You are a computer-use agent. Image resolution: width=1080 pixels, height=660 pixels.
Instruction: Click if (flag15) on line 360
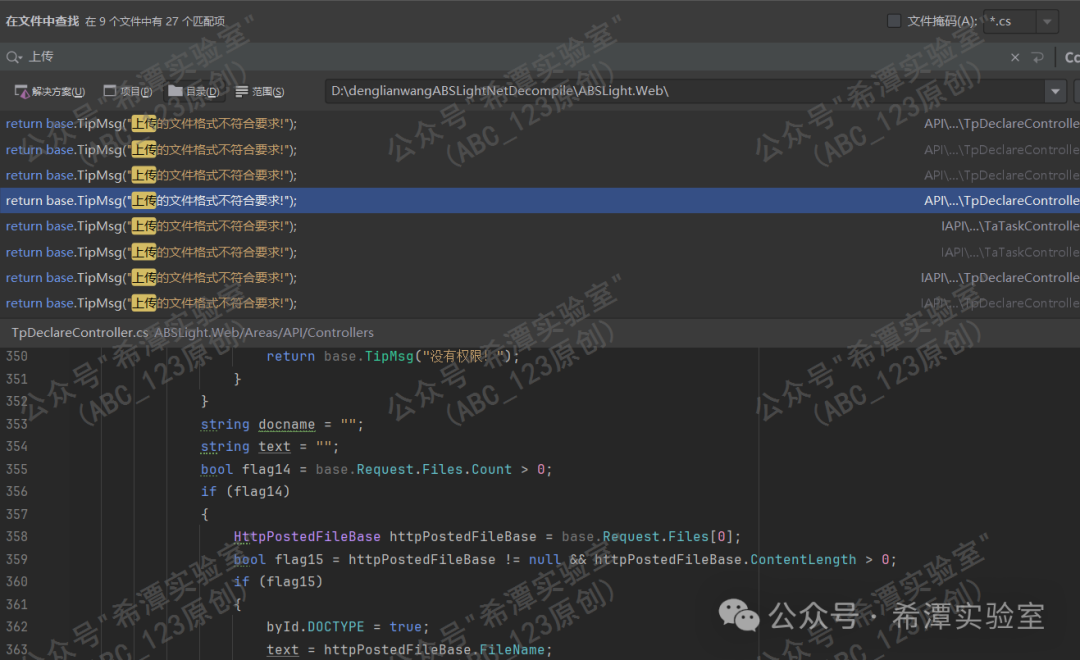tap(278, 582)
